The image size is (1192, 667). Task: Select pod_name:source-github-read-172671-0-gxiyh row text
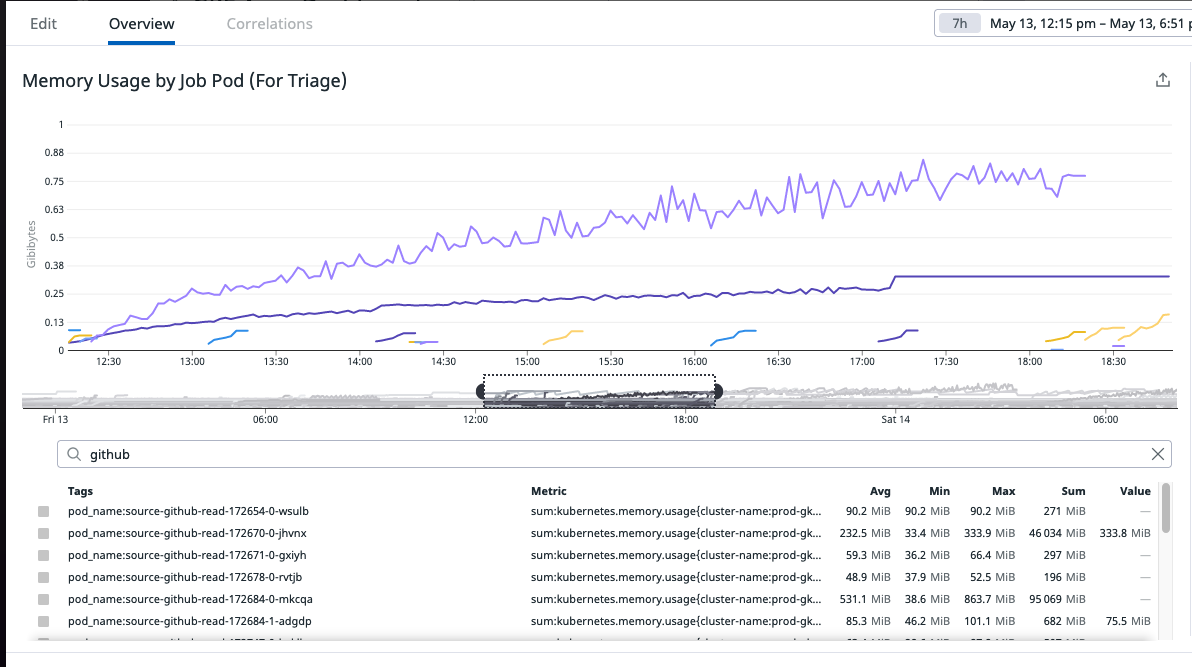tap(187, 555)
